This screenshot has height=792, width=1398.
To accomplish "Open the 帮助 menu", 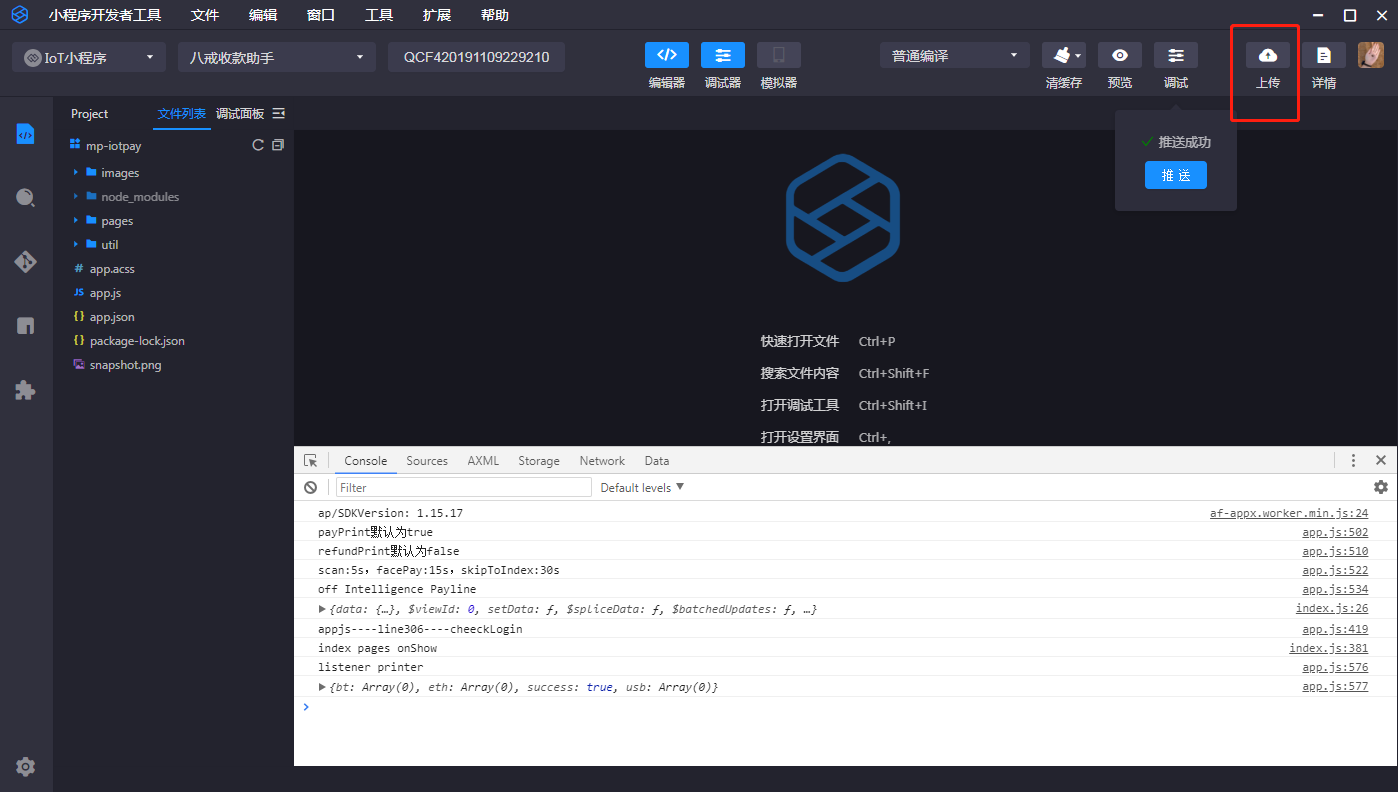I will [x=495, y=15].
